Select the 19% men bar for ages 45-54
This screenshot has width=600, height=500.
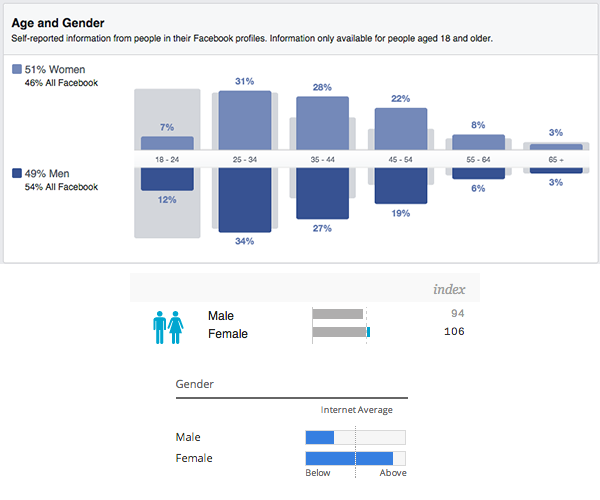pos(401,185)
